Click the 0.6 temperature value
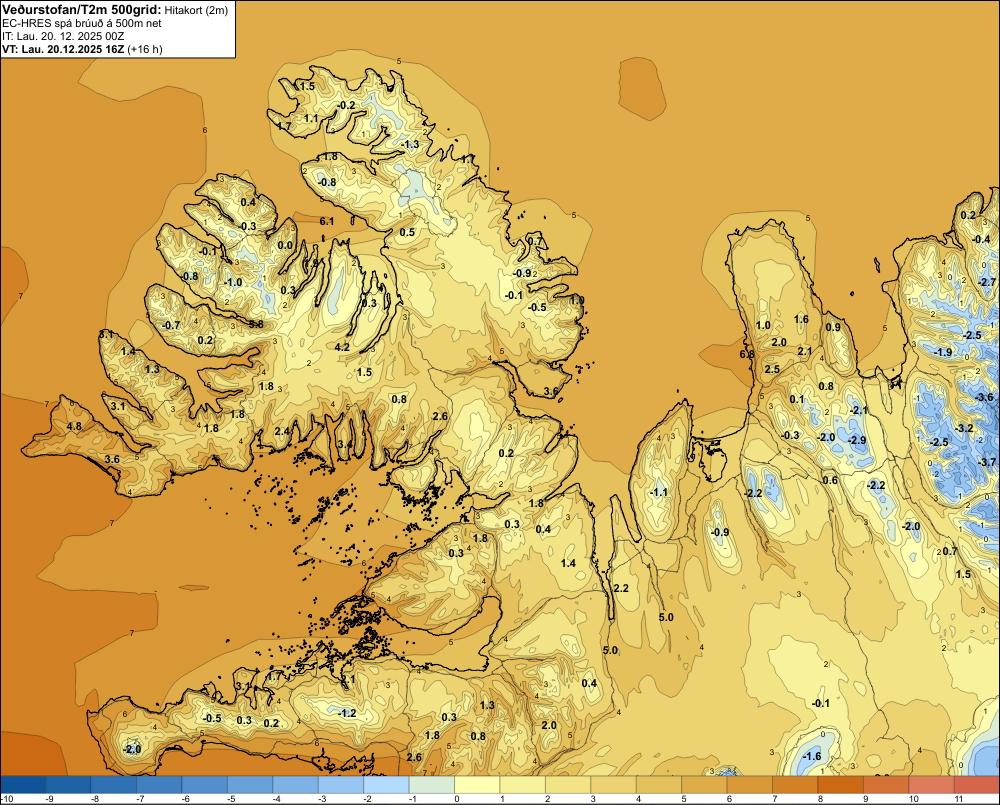Viewport: 1000px width, 805px height. (830, 480)
